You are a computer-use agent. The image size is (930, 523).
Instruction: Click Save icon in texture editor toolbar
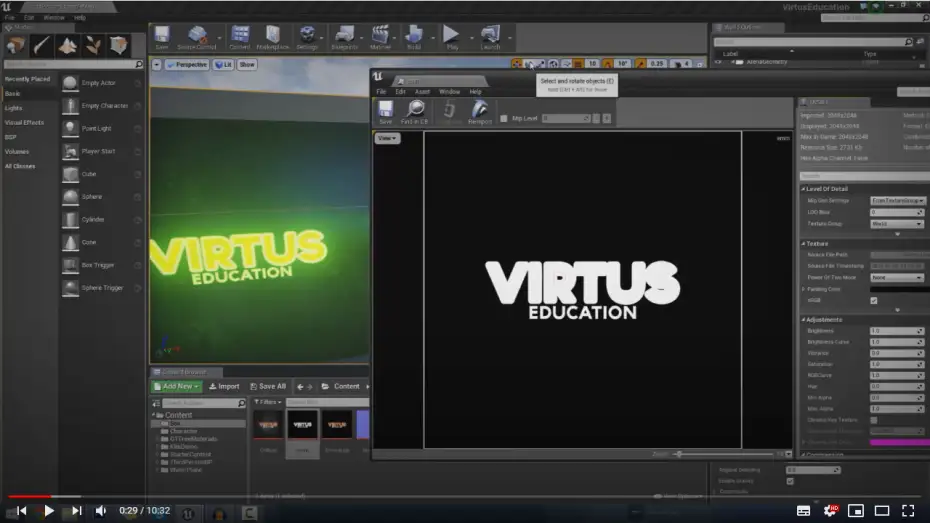(x=386, y=111)
